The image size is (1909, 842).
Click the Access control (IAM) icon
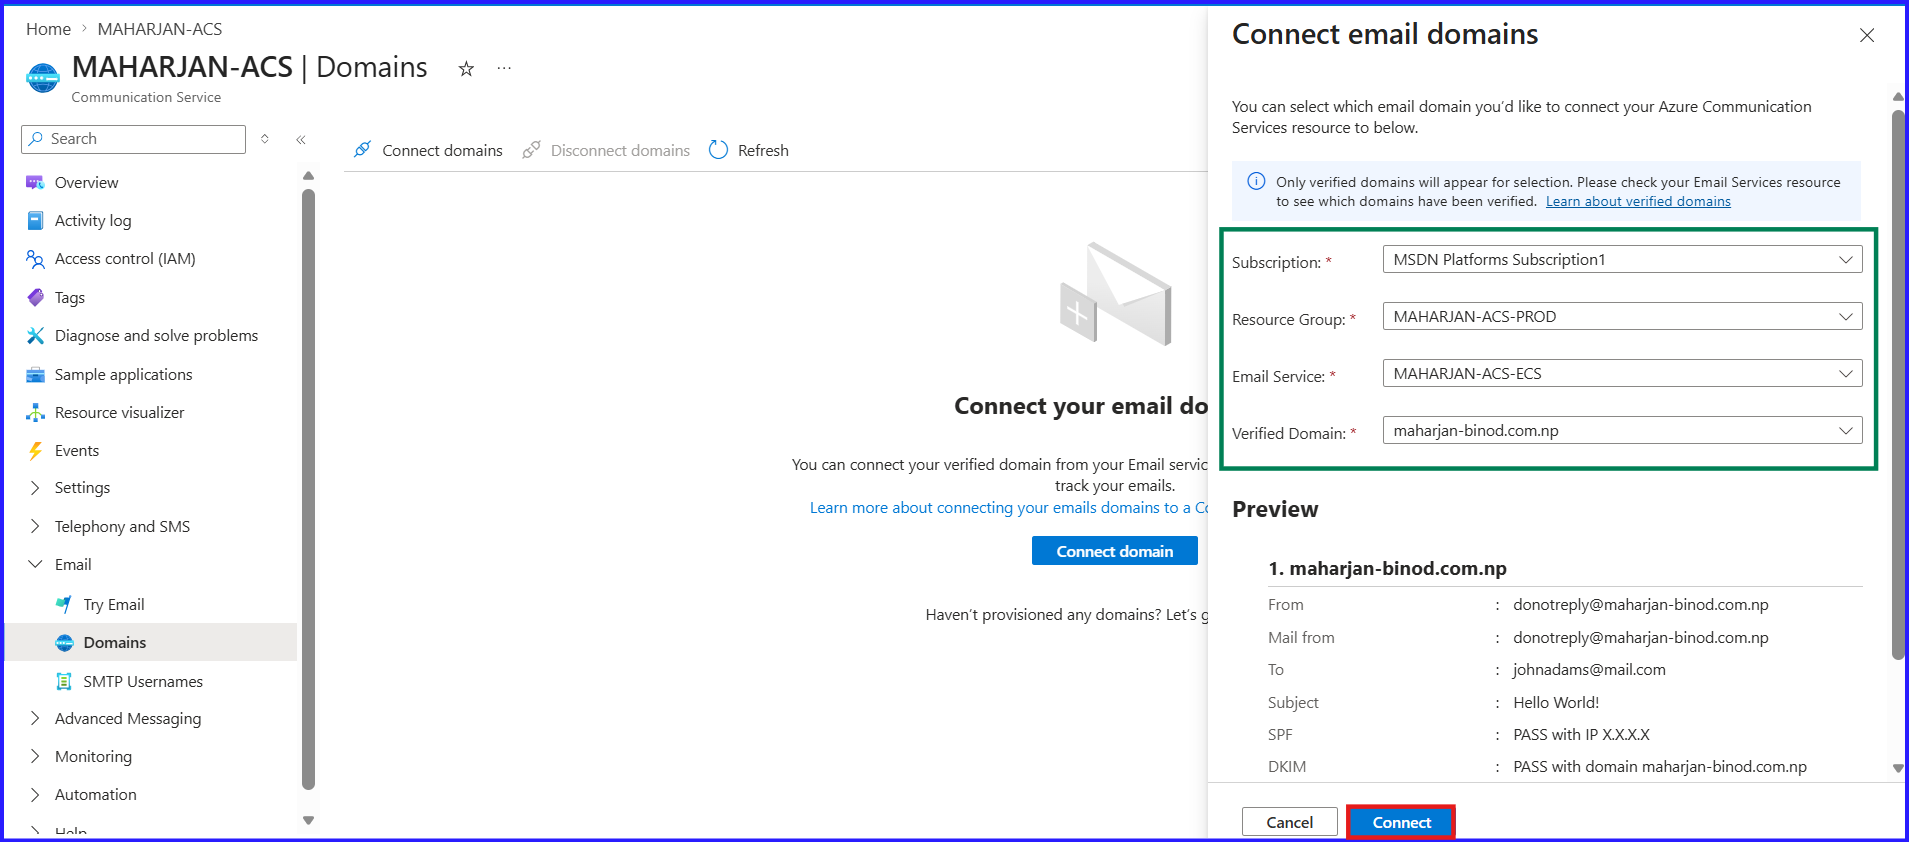pyautogui.click(x=35, y=259)
